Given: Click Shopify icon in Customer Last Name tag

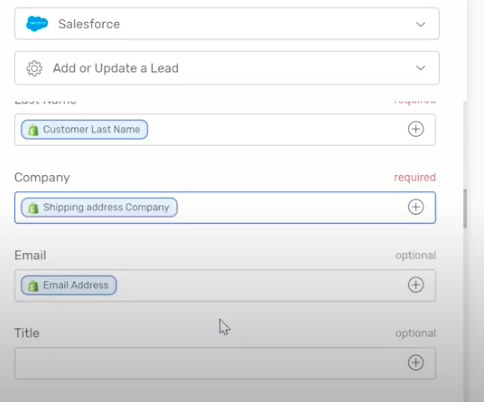Looking at the screenshot, I should [33, 130].
